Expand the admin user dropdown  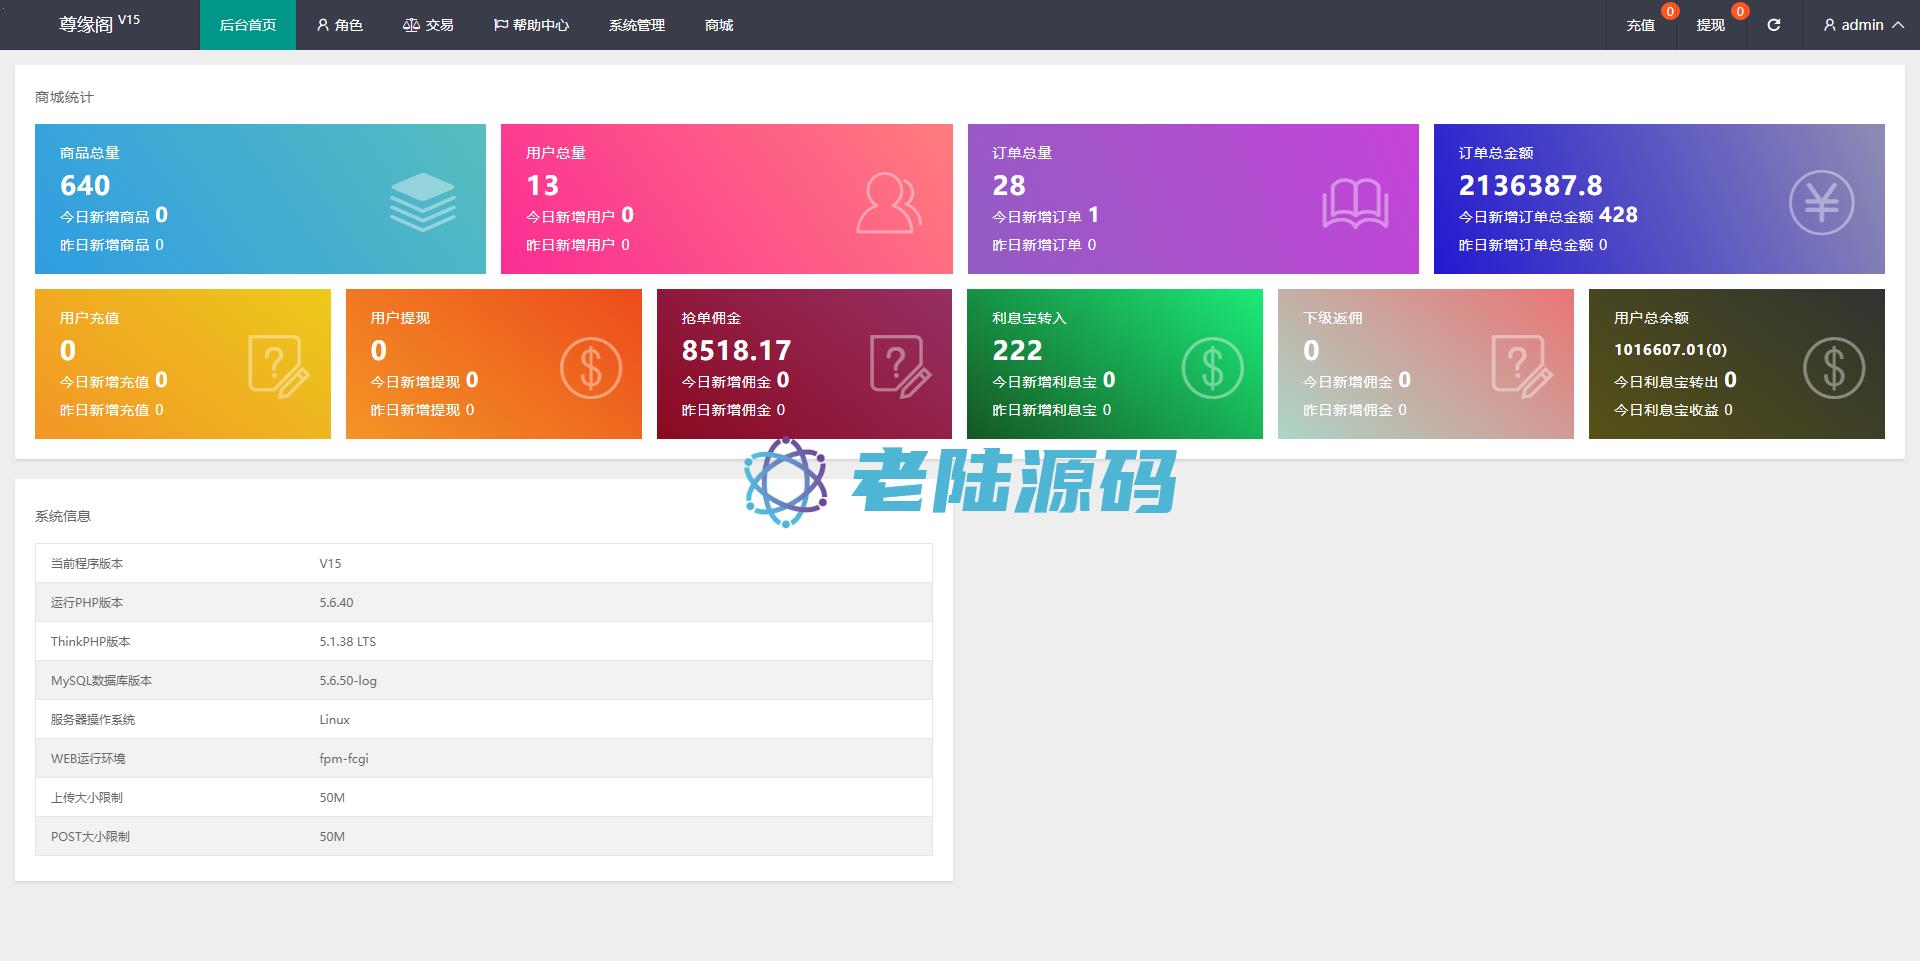pyautogui.click(x=1862, y=25)
